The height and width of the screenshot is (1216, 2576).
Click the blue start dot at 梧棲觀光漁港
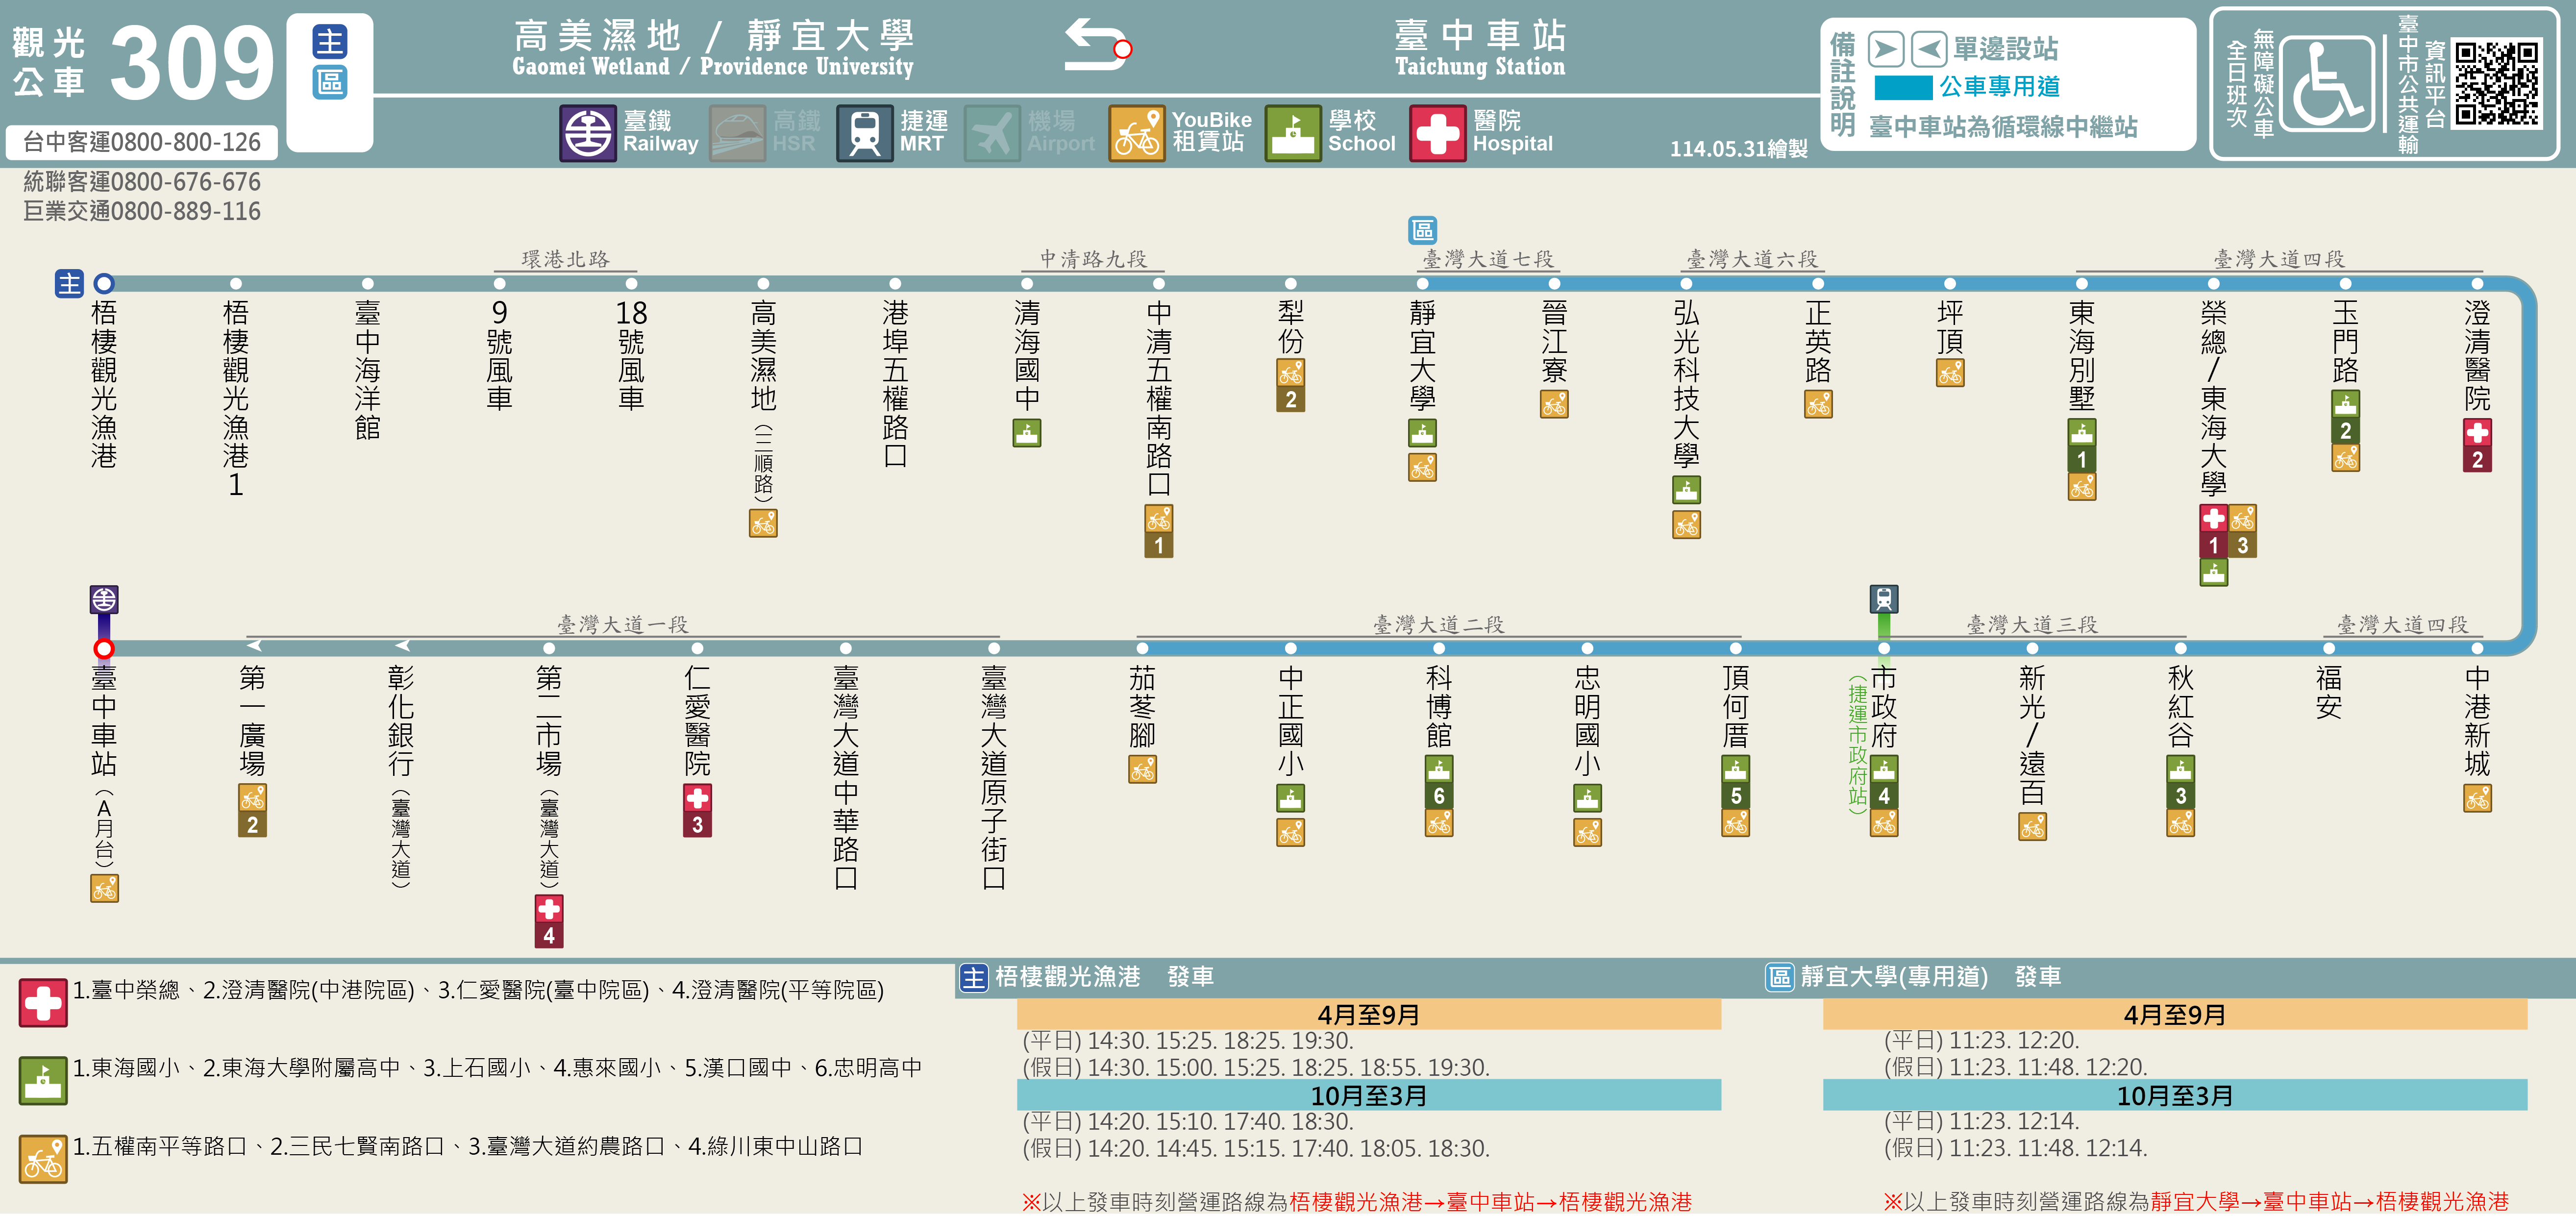pos(104,284)
